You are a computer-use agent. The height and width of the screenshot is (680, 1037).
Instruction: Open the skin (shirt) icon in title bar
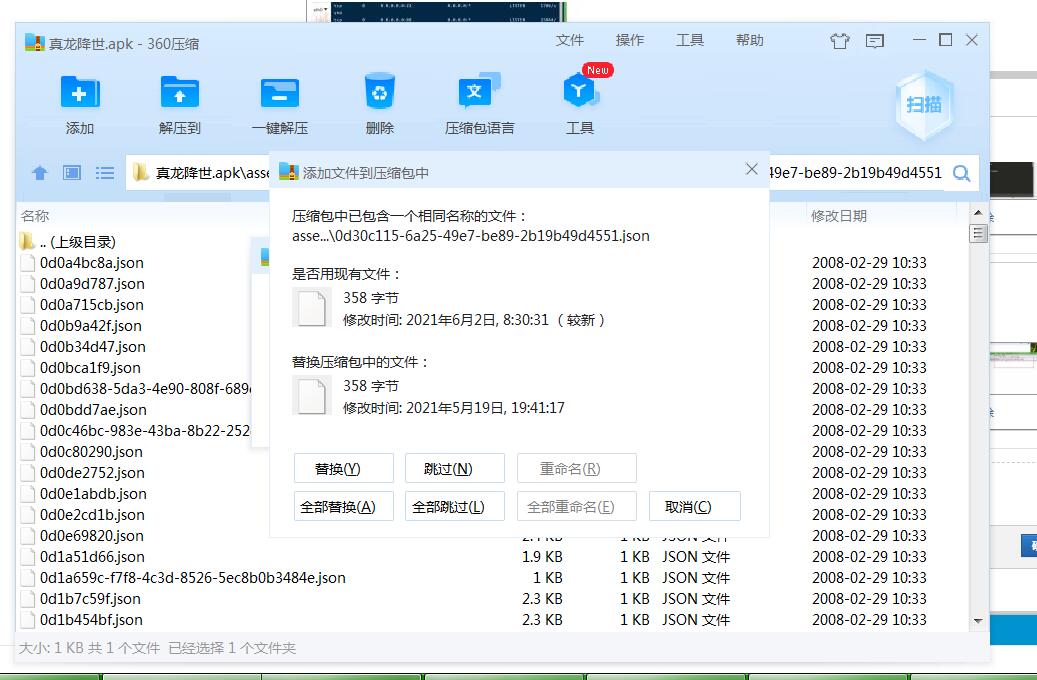839,41
